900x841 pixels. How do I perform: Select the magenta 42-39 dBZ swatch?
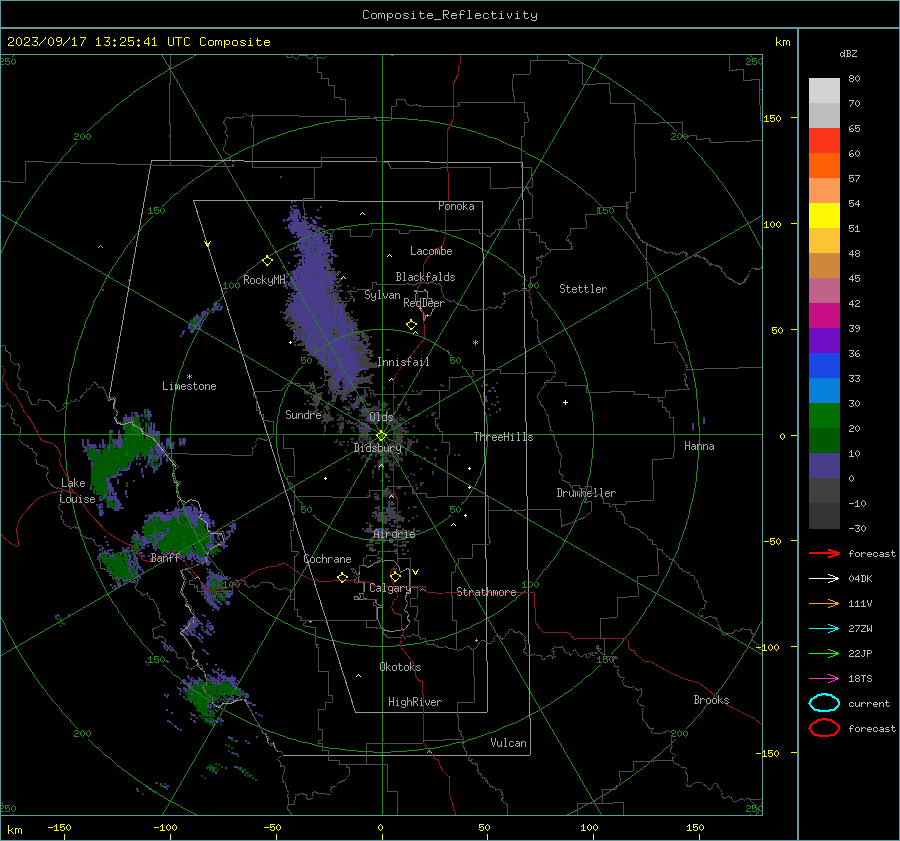(x=824, y=316)
